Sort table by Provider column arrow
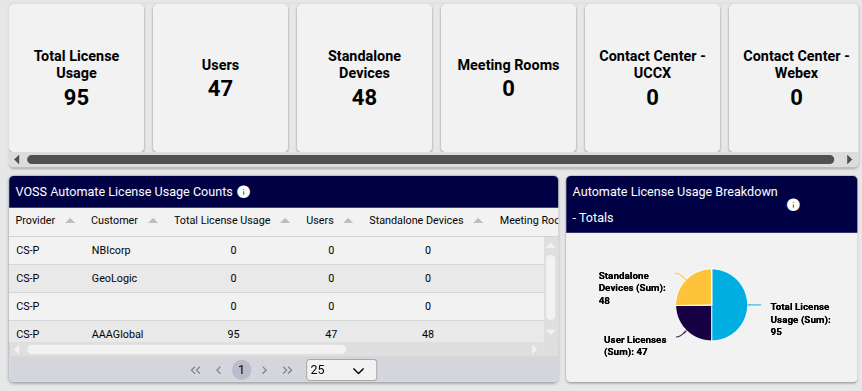The width and height of the screenshot is (862, 391). pos(70,221)
